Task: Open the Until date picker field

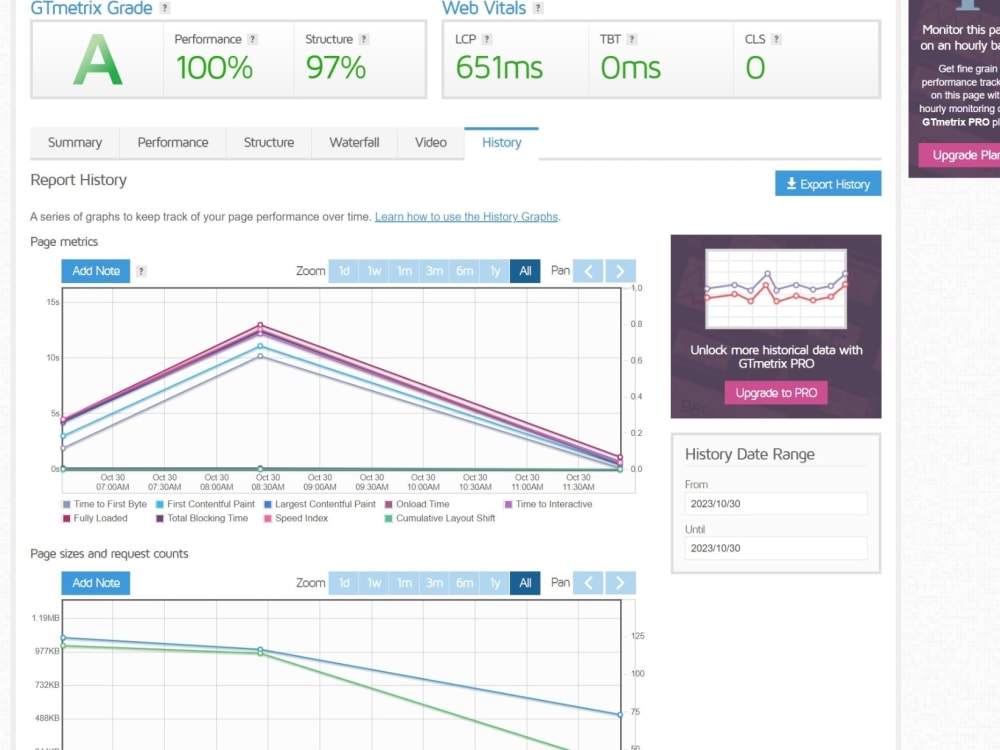Action: [x=776, y=548]
